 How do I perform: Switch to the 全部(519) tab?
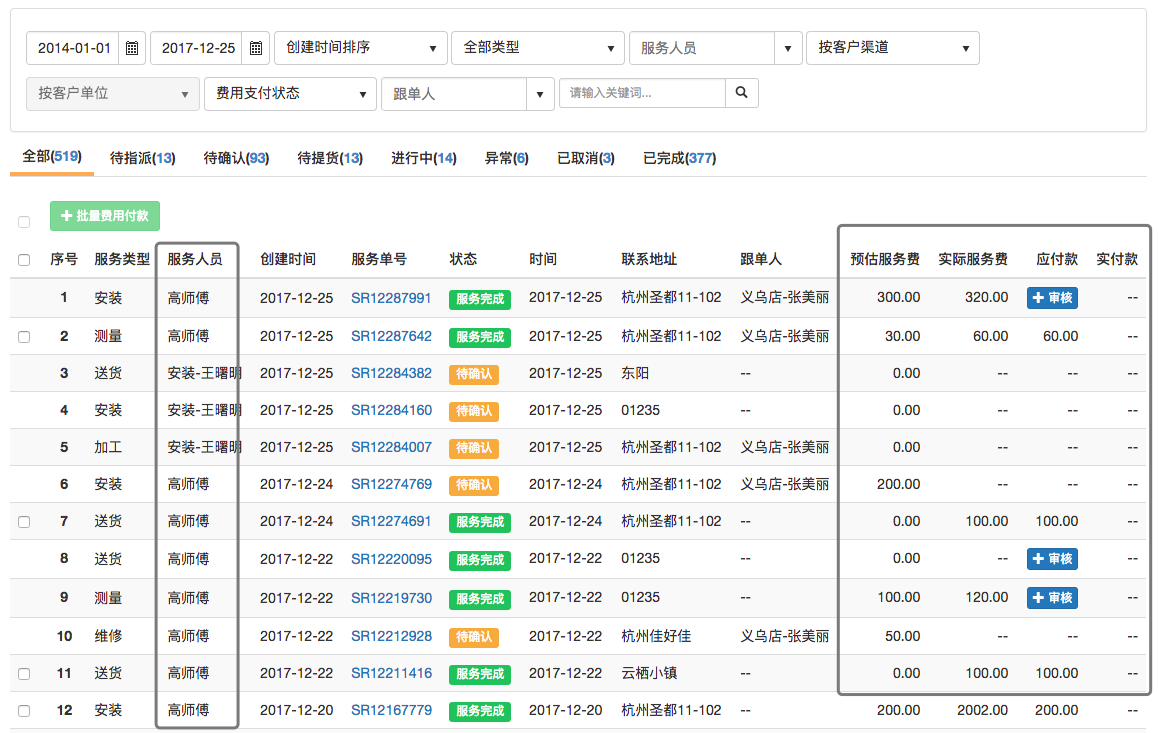(x=52, y=156)
